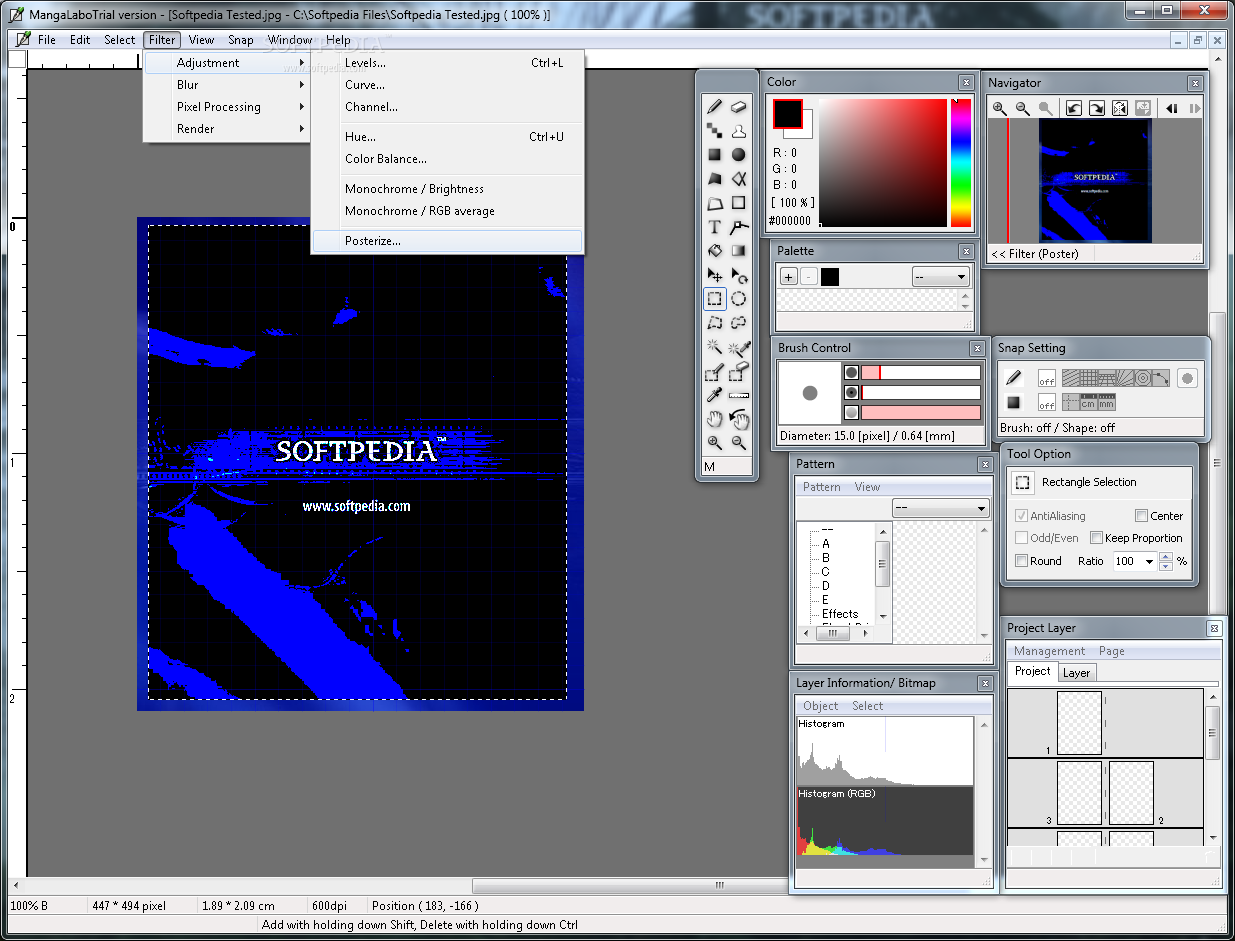Enable the Center checkbox in Tool Option

pyautogui.click(x=1141, y=516)
